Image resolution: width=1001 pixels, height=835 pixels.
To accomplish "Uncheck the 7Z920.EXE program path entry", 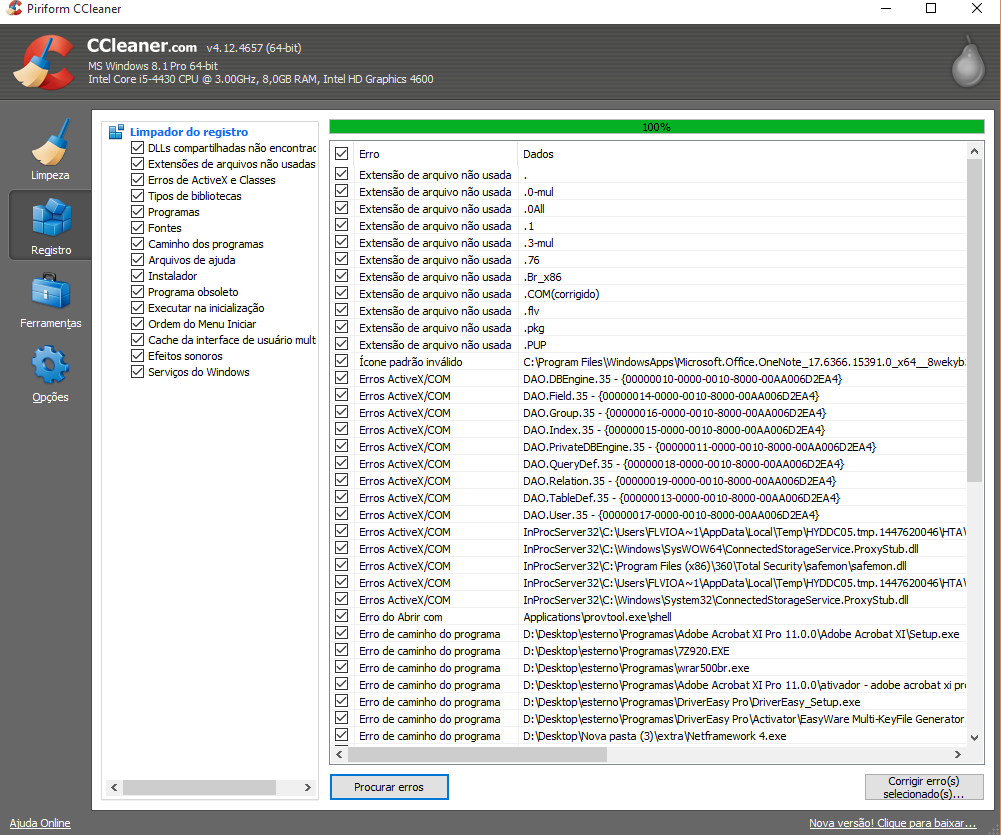I will click(x=342, y=650).
